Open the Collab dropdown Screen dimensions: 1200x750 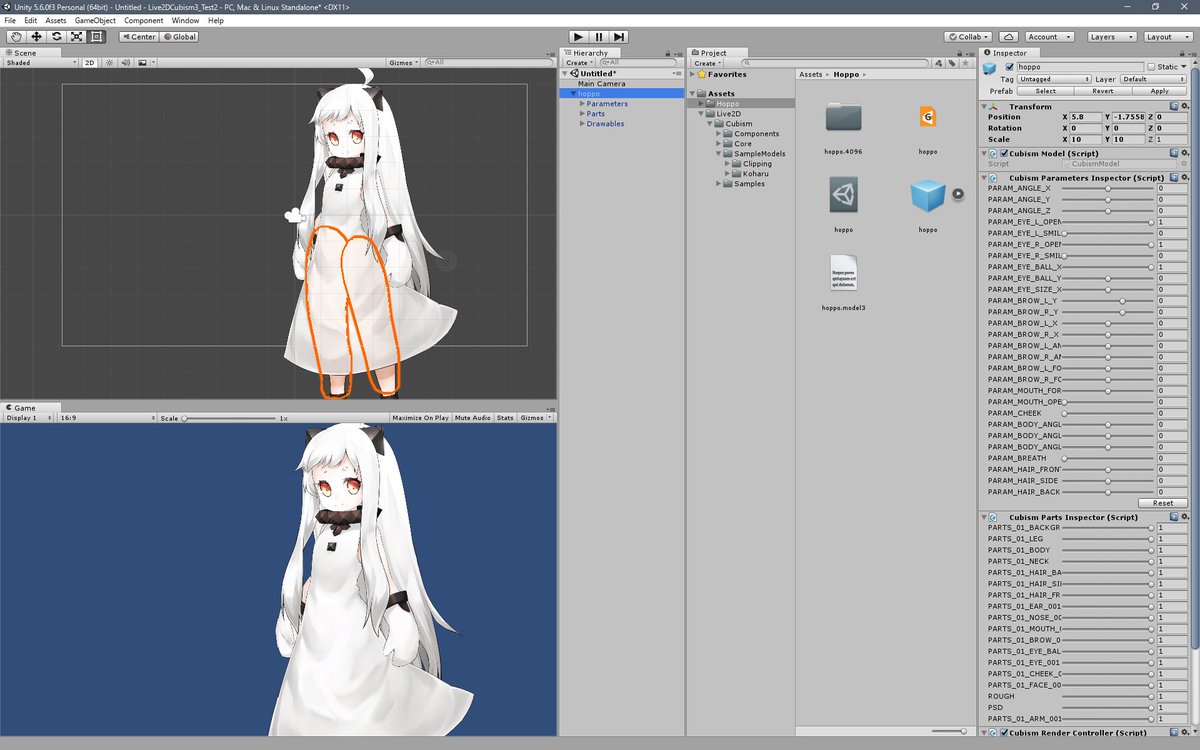(x=969, y=37)
